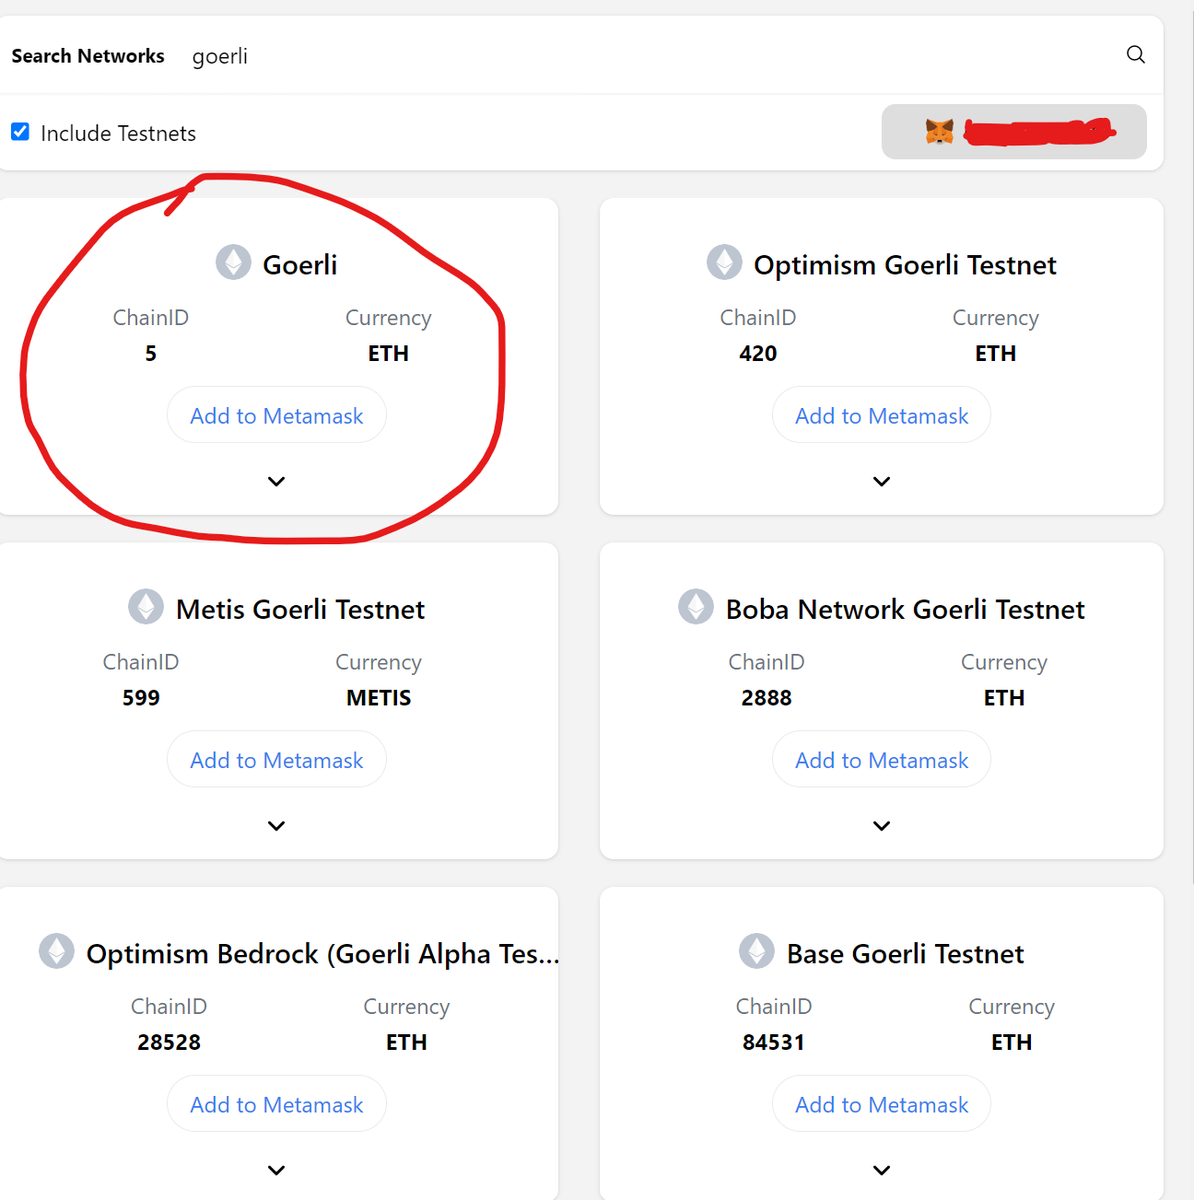Click the Boba Network Goerli logo icon
Screen dimensions: 1194x1200
pyautogui.click(x=696, y=607)
